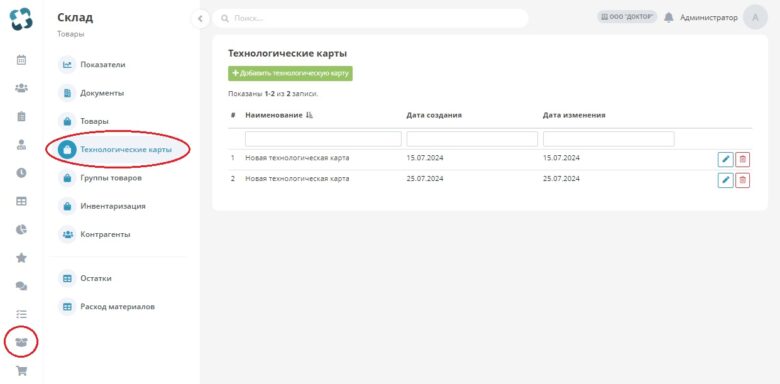Open the Документы menu item
The image size is (780, 384).
[x=102, y=93]
